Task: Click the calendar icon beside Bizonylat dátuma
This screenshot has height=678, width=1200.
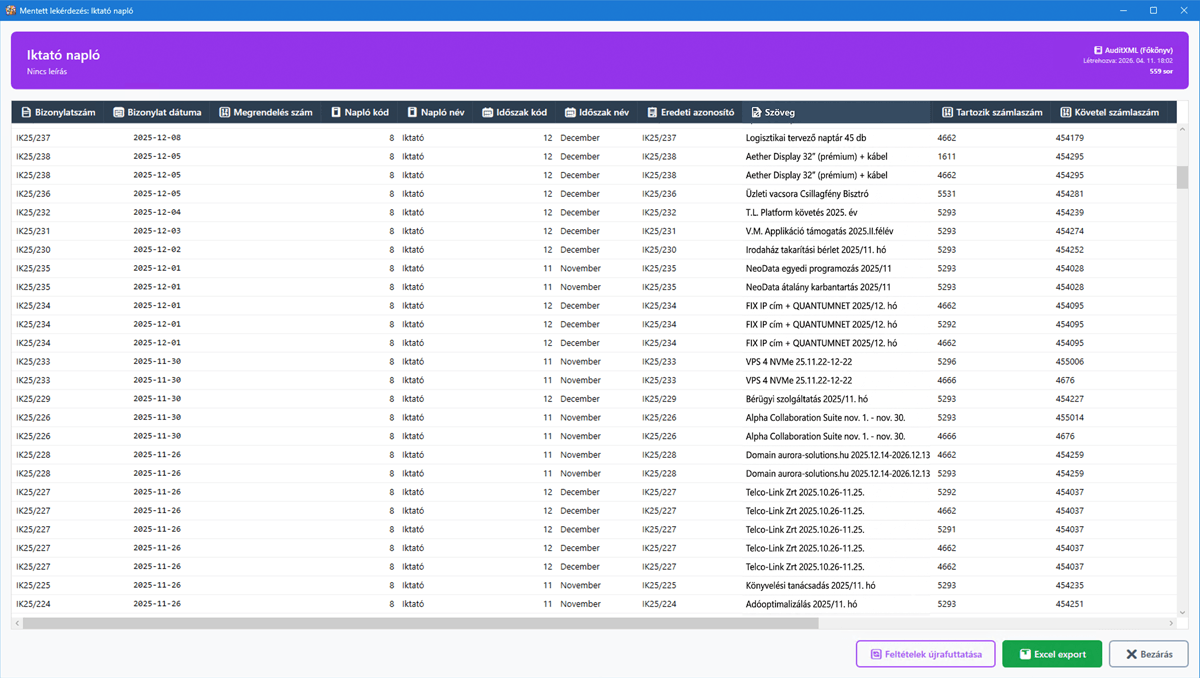Action: (119, 113)
